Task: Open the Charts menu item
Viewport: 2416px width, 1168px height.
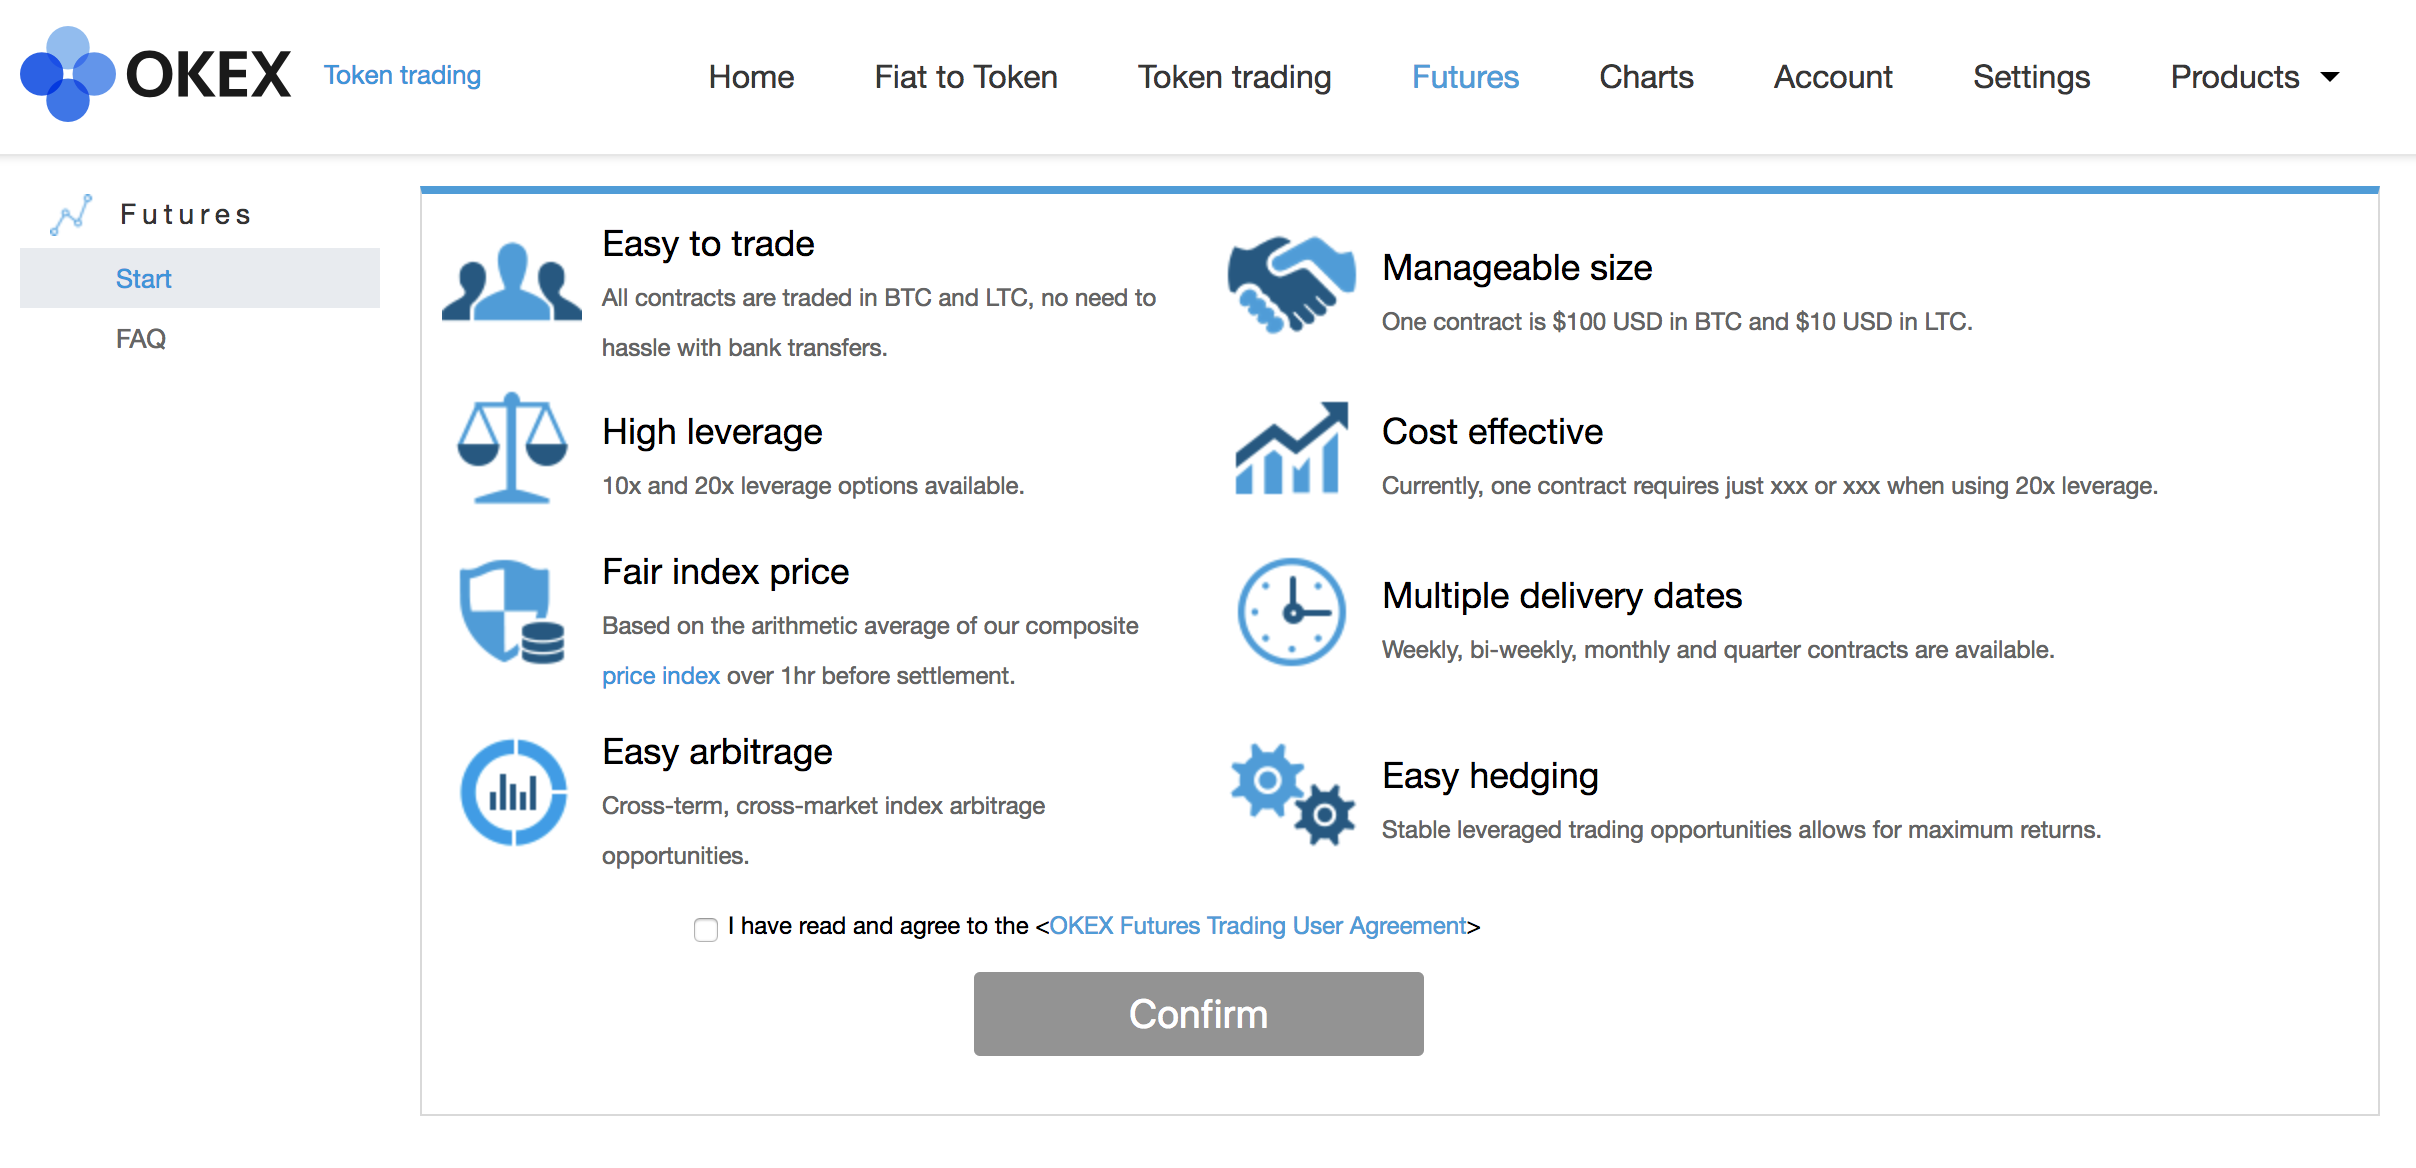Action: point(1646,77)
